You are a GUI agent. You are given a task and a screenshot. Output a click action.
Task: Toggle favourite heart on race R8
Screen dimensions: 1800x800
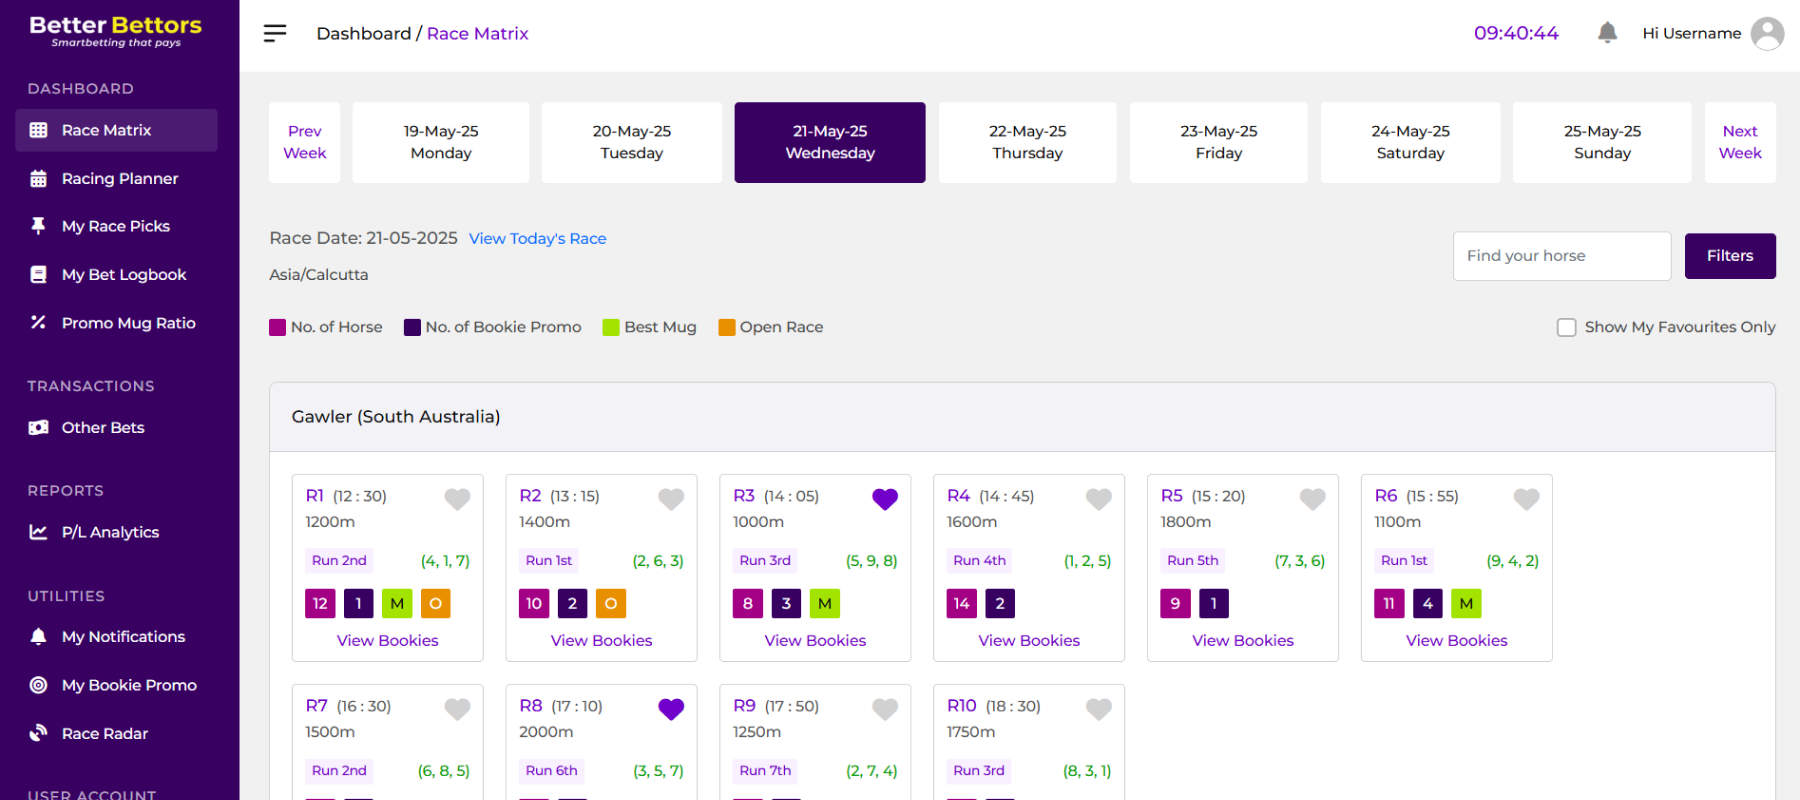[671, 708]
